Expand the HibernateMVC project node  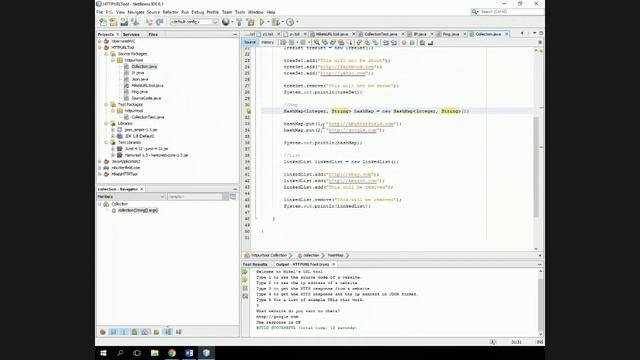point(100,41)
